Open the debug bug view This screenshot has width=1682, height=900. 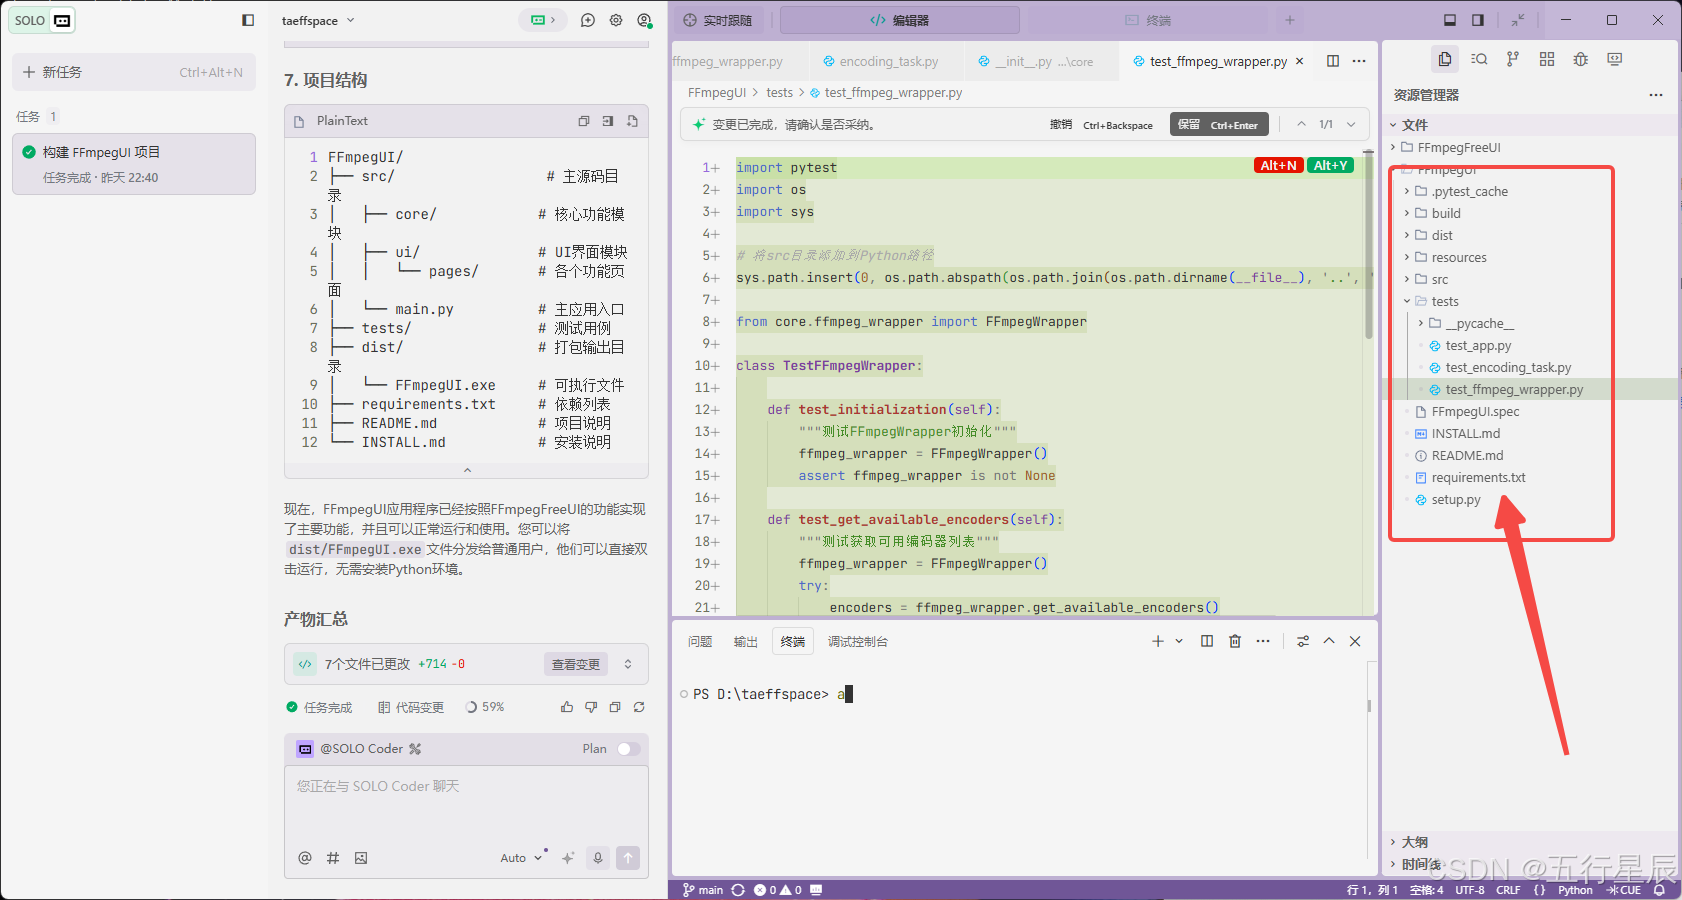point(1581,59)
